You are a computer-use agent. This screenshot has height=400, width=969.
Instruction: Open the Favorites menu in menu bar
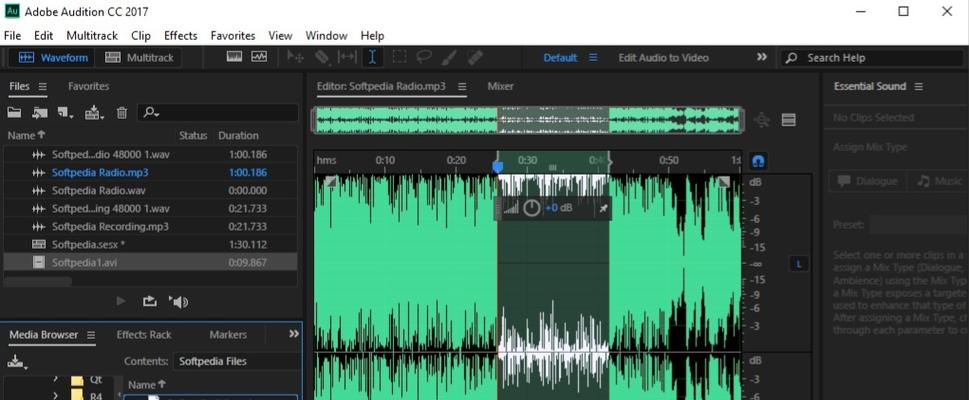coord(233,35)
